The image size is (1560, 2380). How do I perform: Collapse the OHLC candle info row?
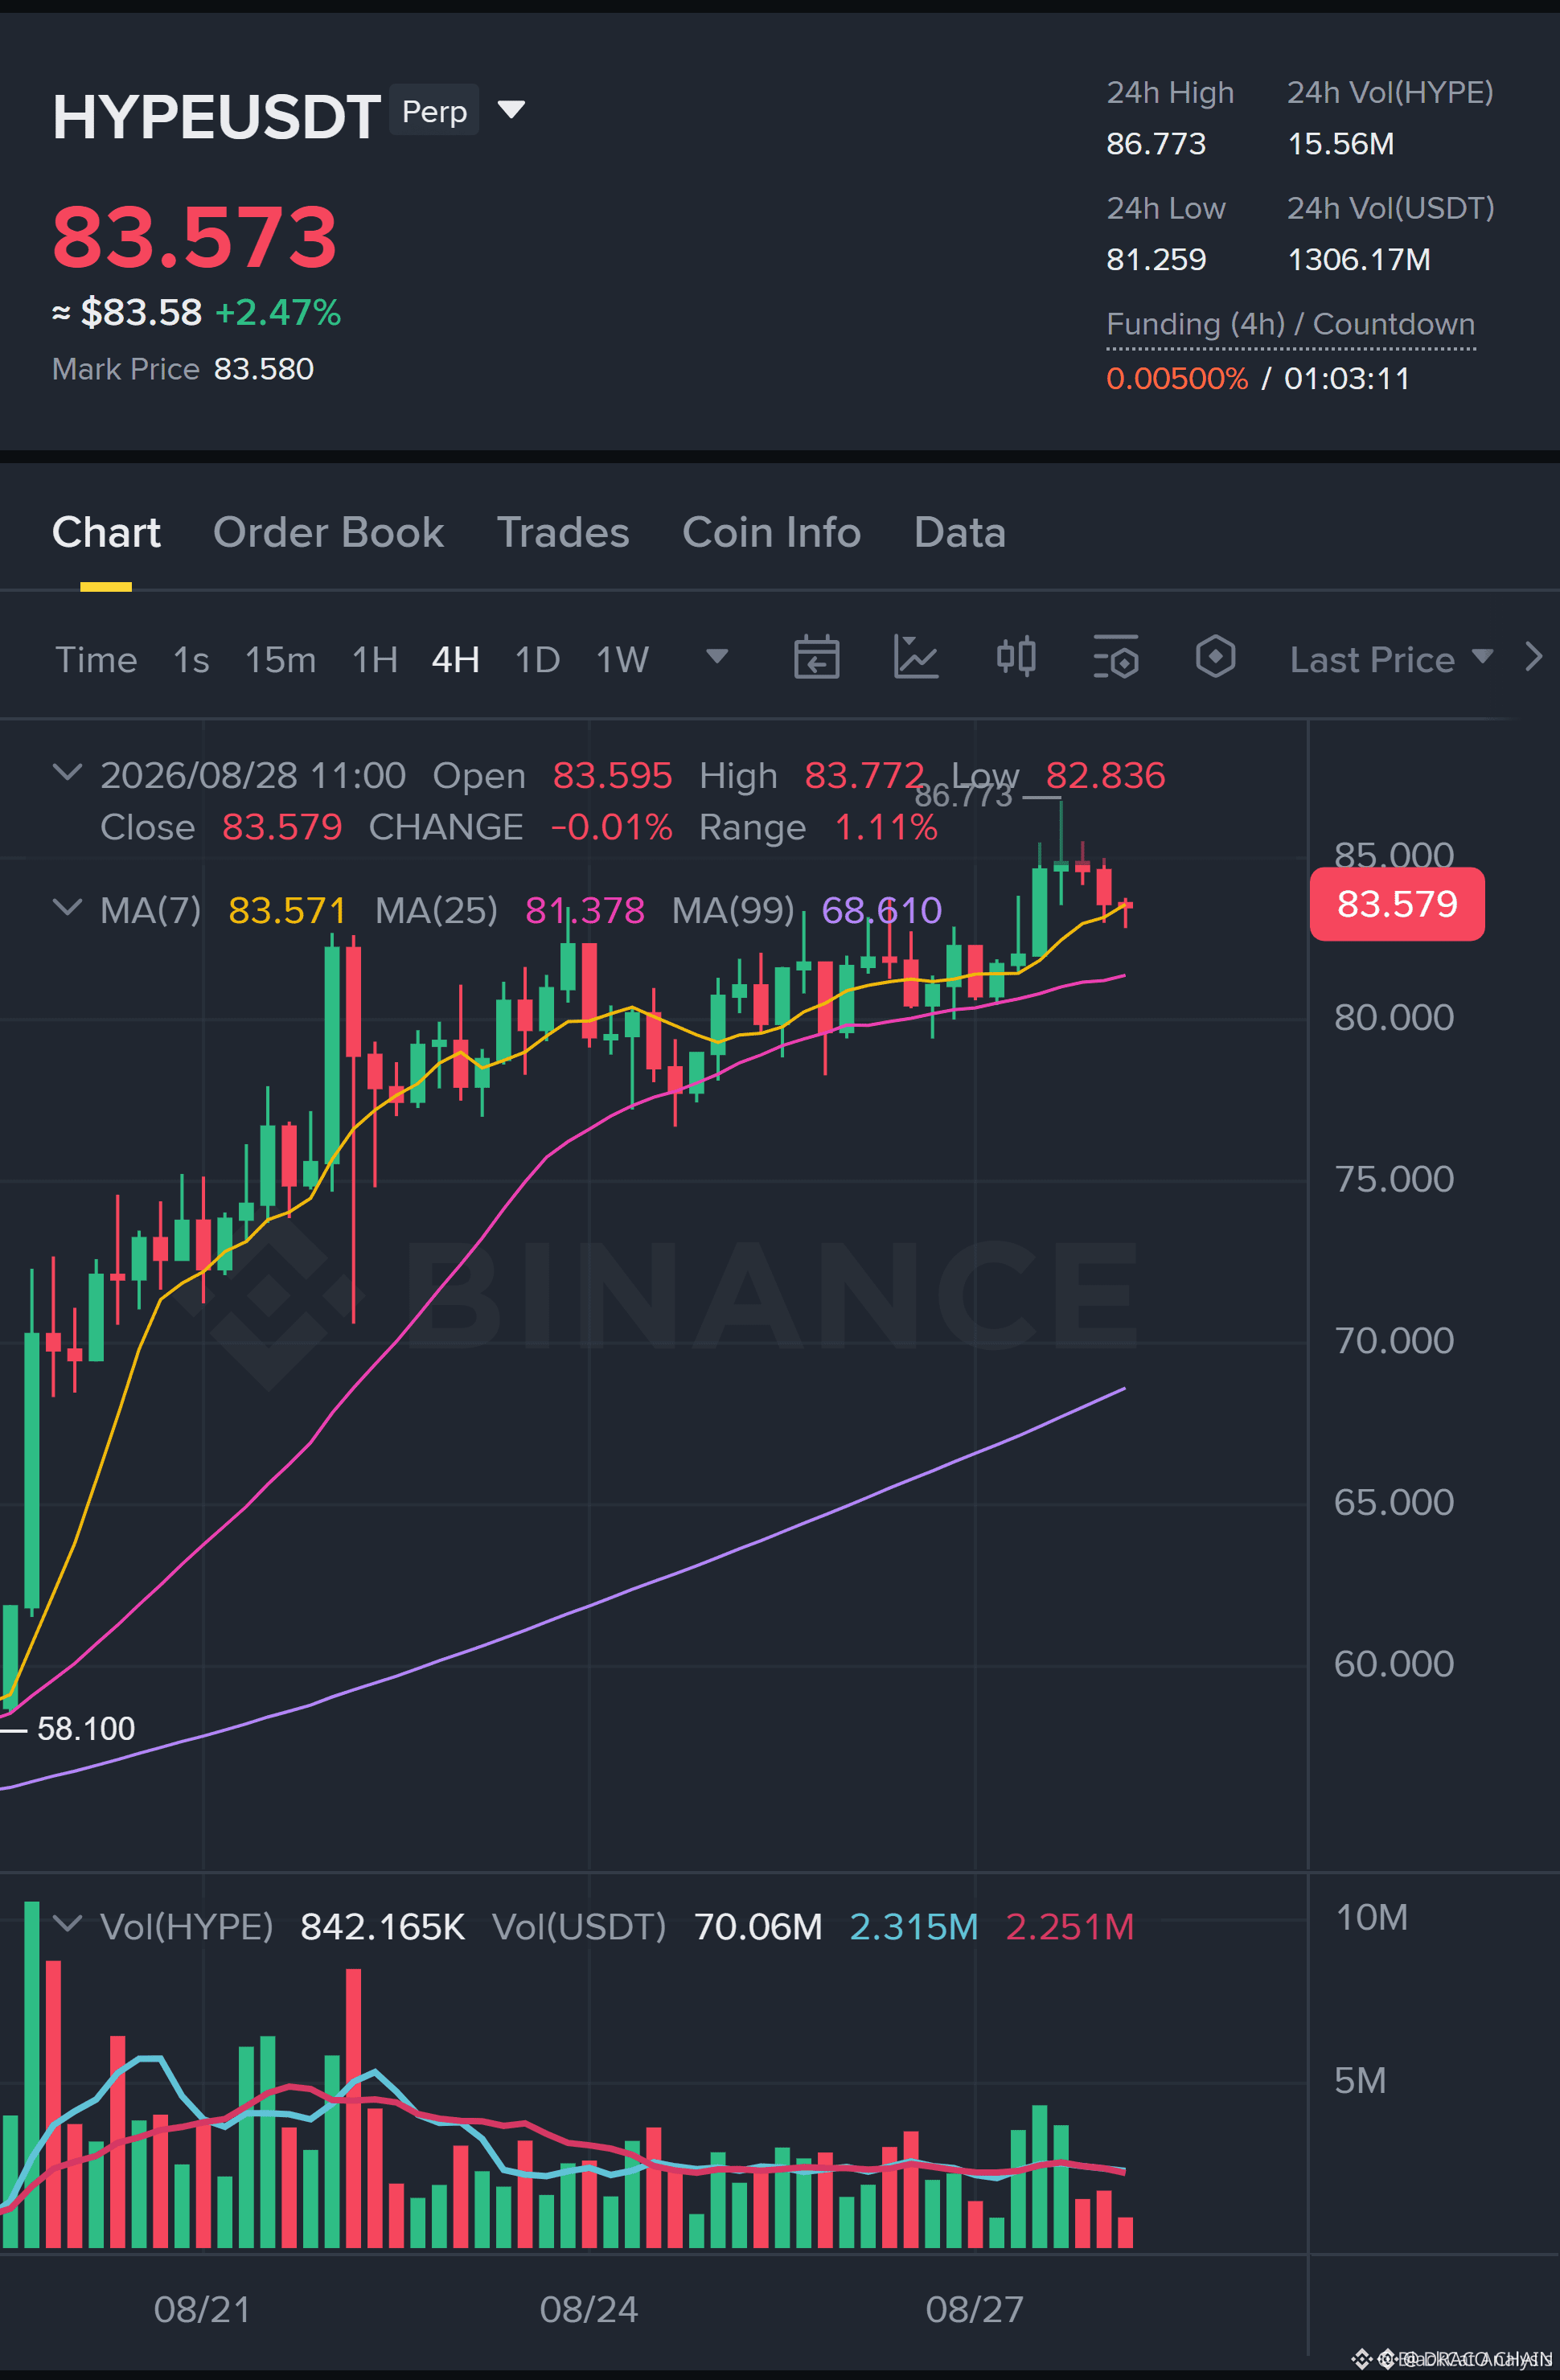click(x=67, y=772)
